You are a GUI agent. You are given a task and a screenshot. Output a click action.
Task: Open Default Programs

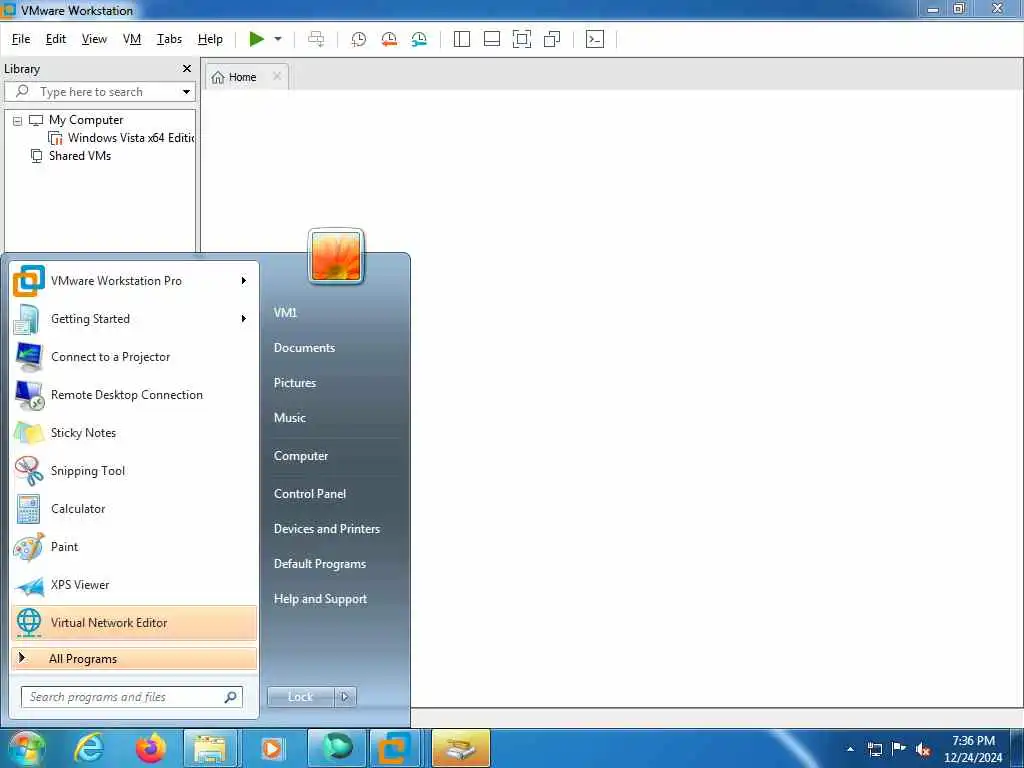click(x=319, y=564)
